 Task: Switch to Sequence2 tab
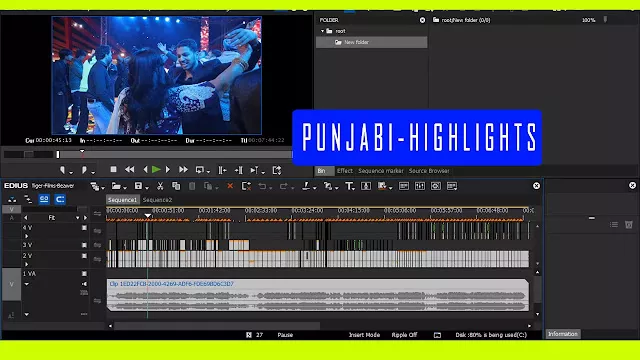click(157, 200)
